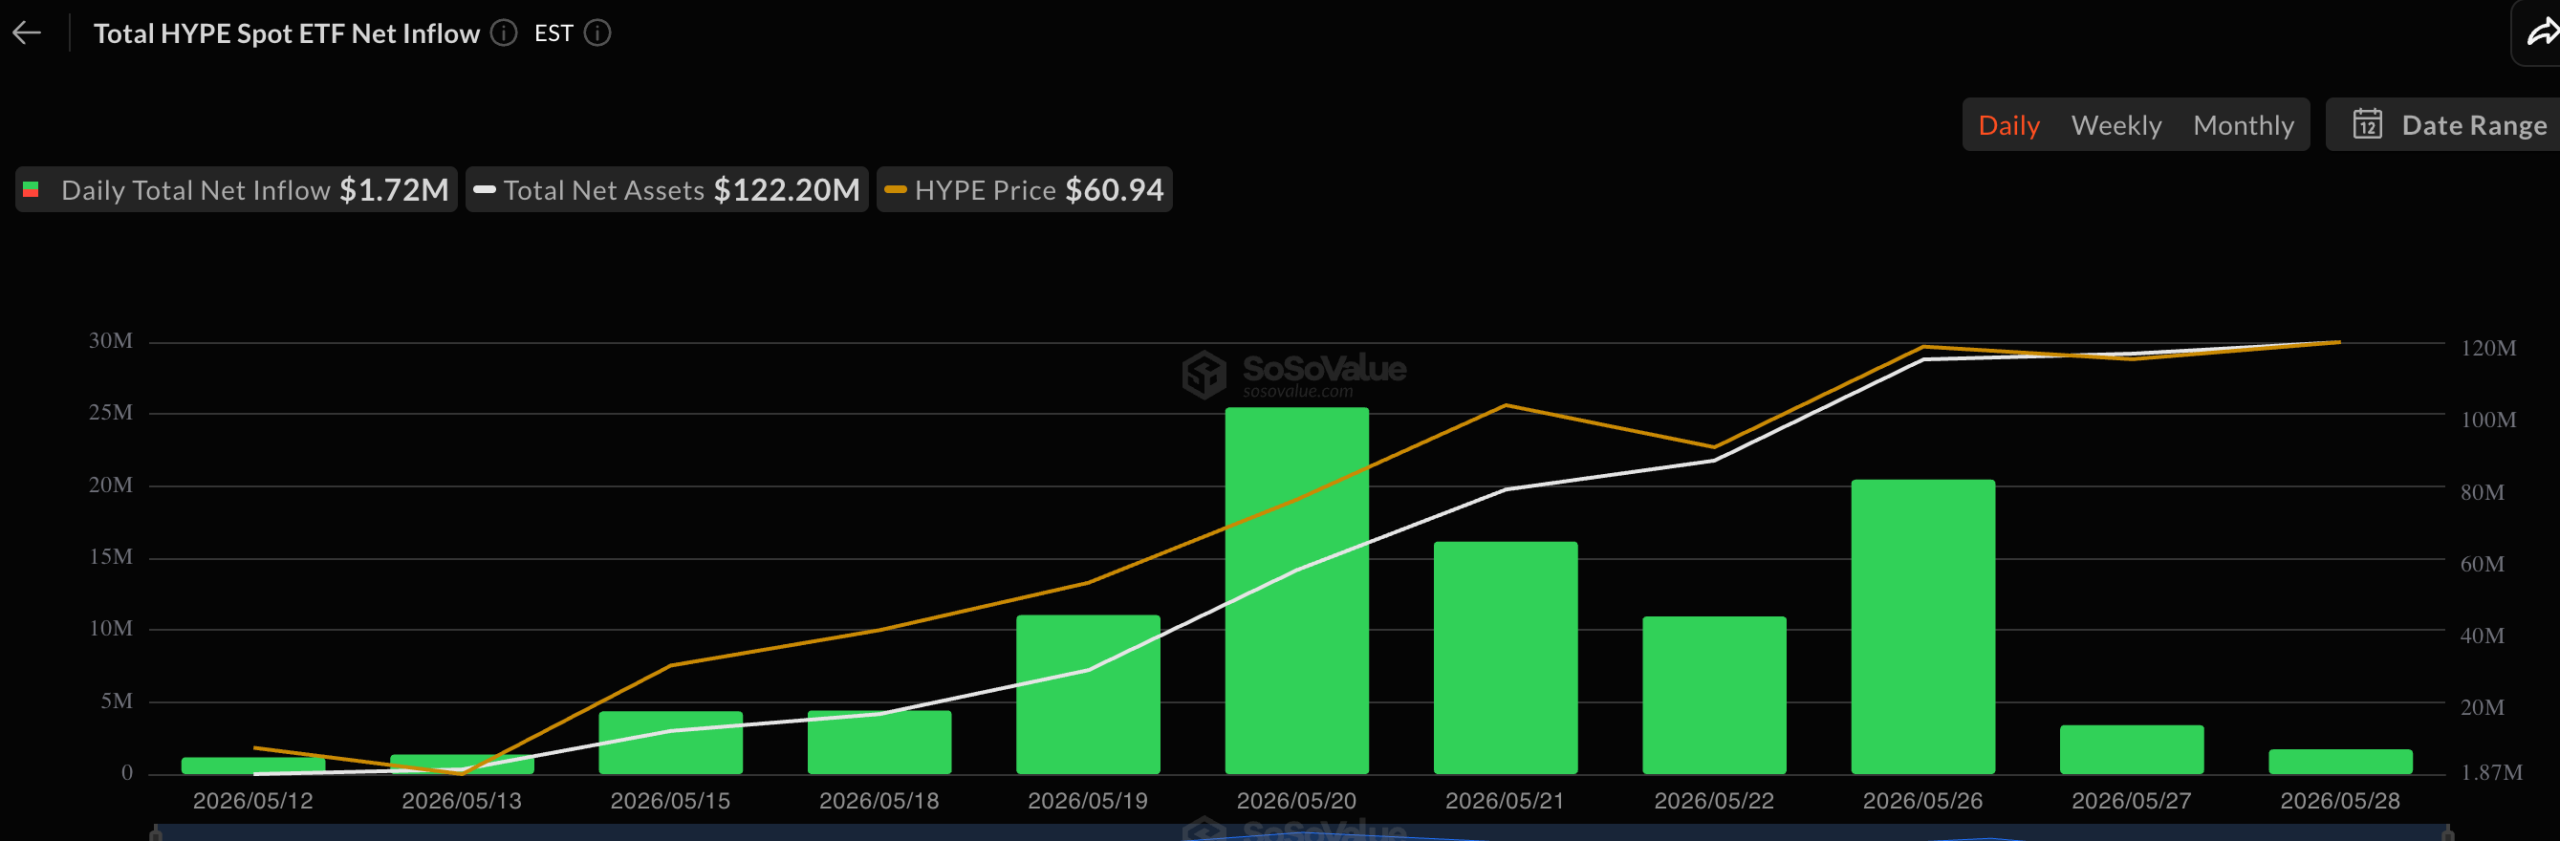The image size is (2560, 841).
Task: Open info icon beside EST label
Action: 598,33
